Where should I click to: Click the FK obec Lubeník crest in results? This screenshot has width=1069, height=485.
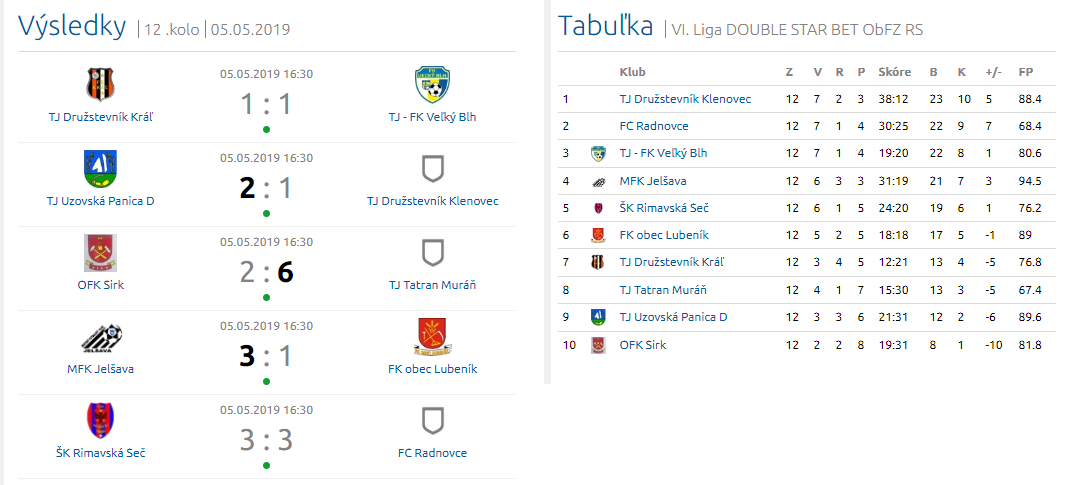pyautogui.click(x=432, y=336)
